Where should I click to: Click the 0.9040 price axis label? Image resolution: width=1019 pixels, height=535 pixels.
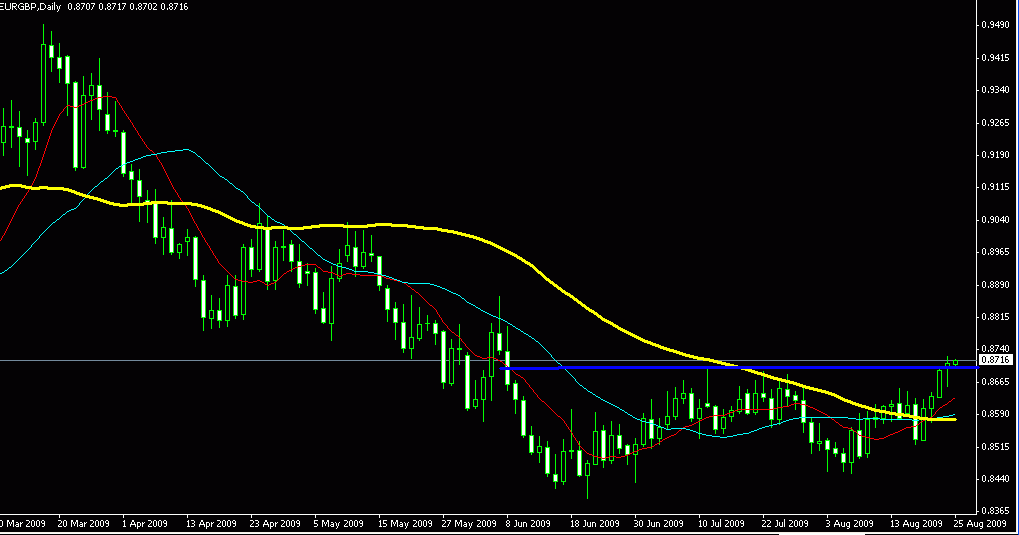click(996, 220)
